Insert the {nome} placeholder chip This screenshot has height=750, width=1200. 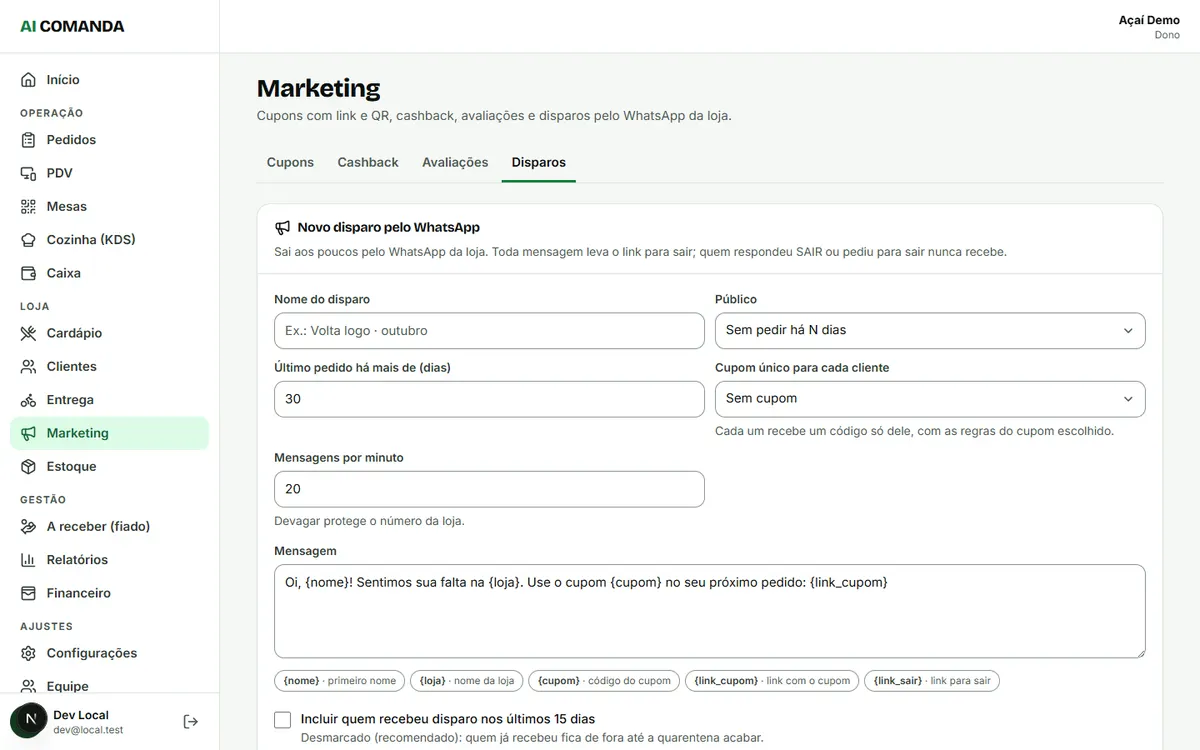coord(340,681)
